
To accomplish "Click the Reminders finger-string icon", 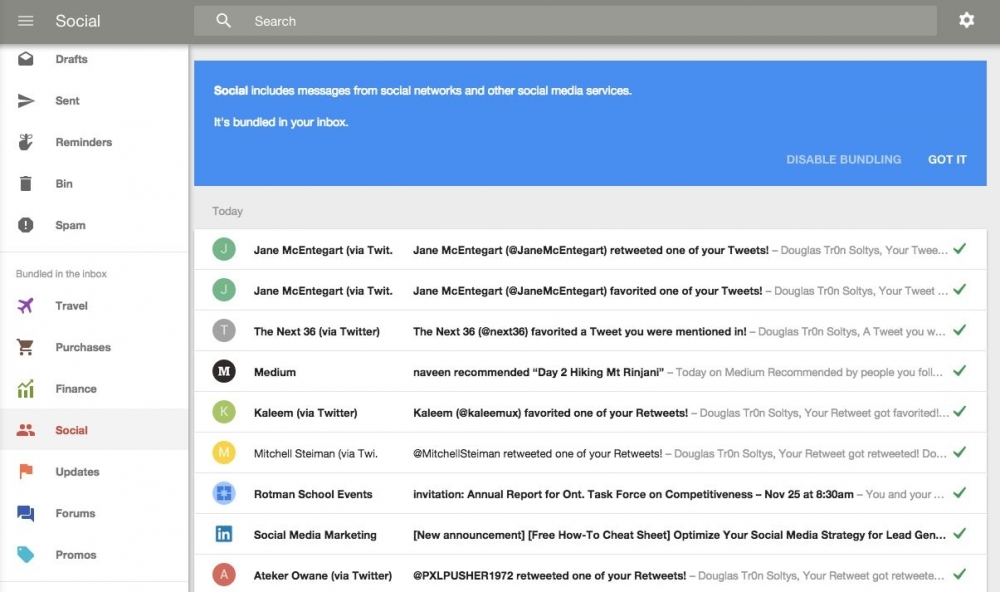I will 26,142.
